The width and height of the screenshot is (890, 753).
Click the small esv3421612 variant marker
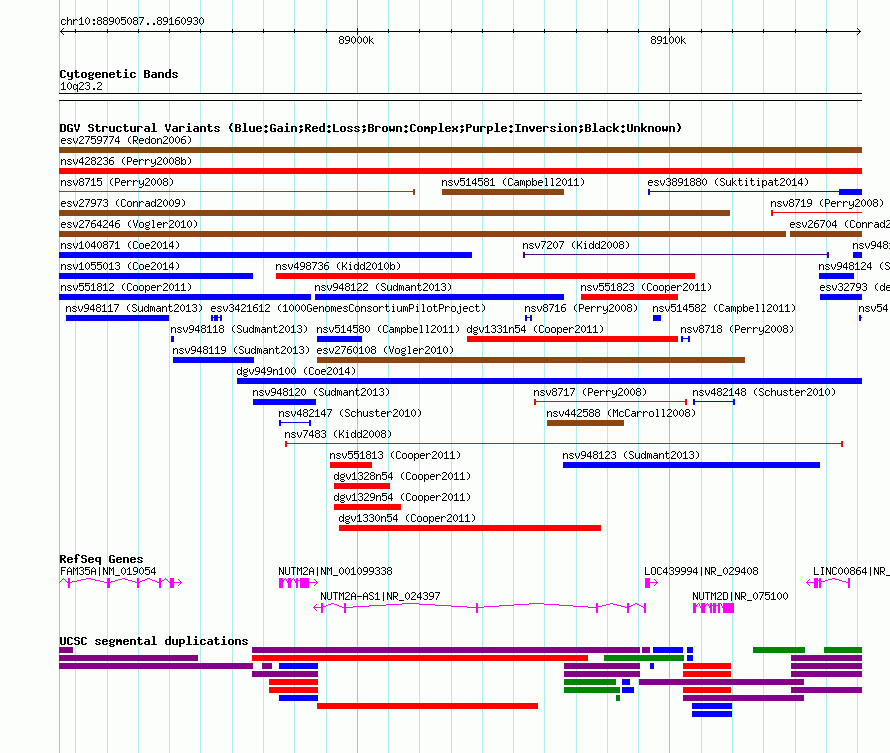click(216, 318)
